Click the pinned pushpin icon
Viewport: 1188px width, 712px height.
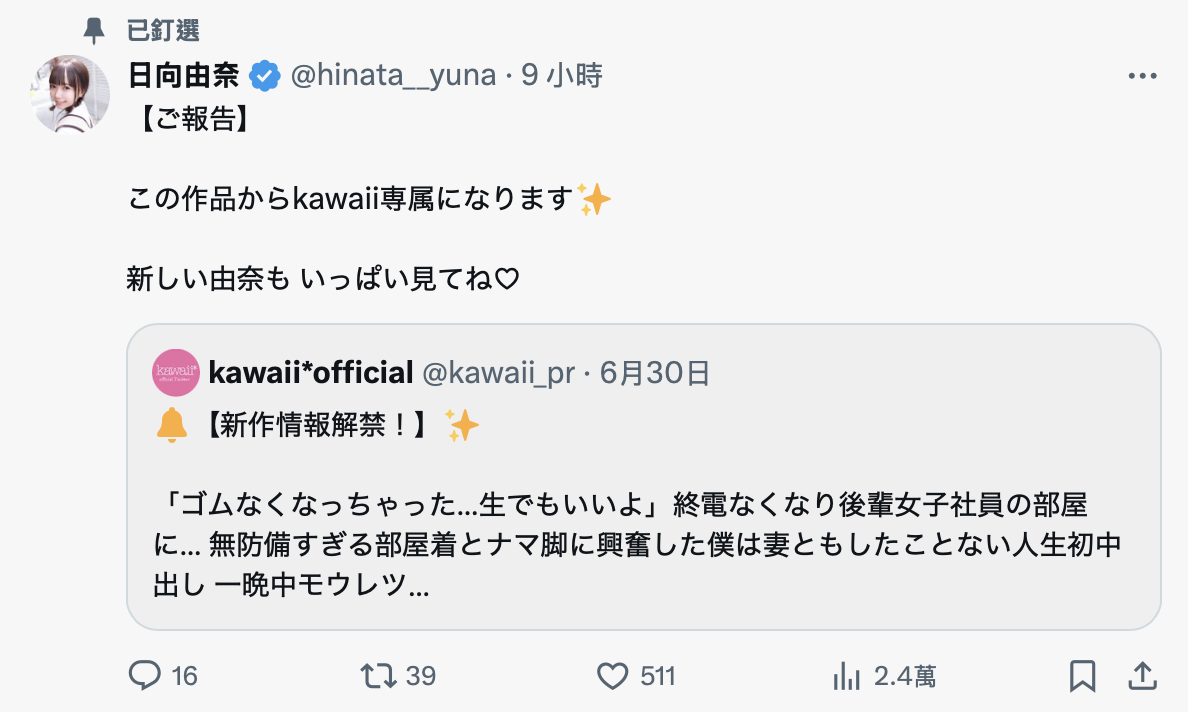(94, 30)
